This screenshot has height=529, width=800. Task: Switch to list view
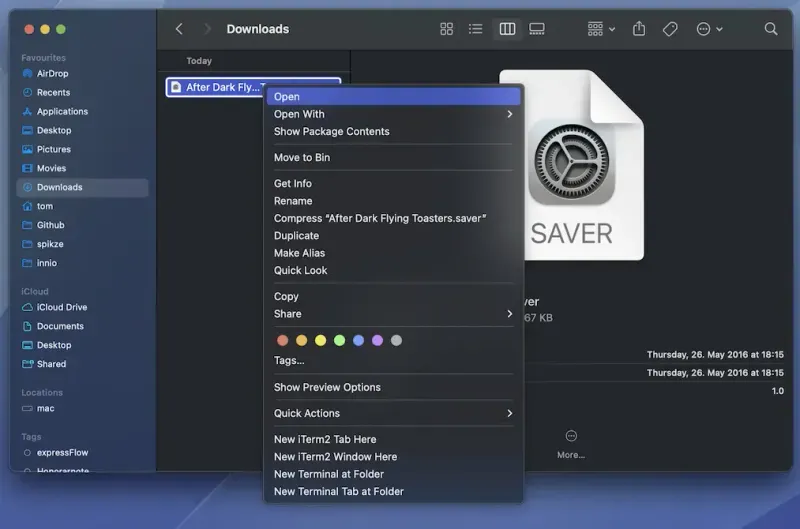click(x=476, y=29)
